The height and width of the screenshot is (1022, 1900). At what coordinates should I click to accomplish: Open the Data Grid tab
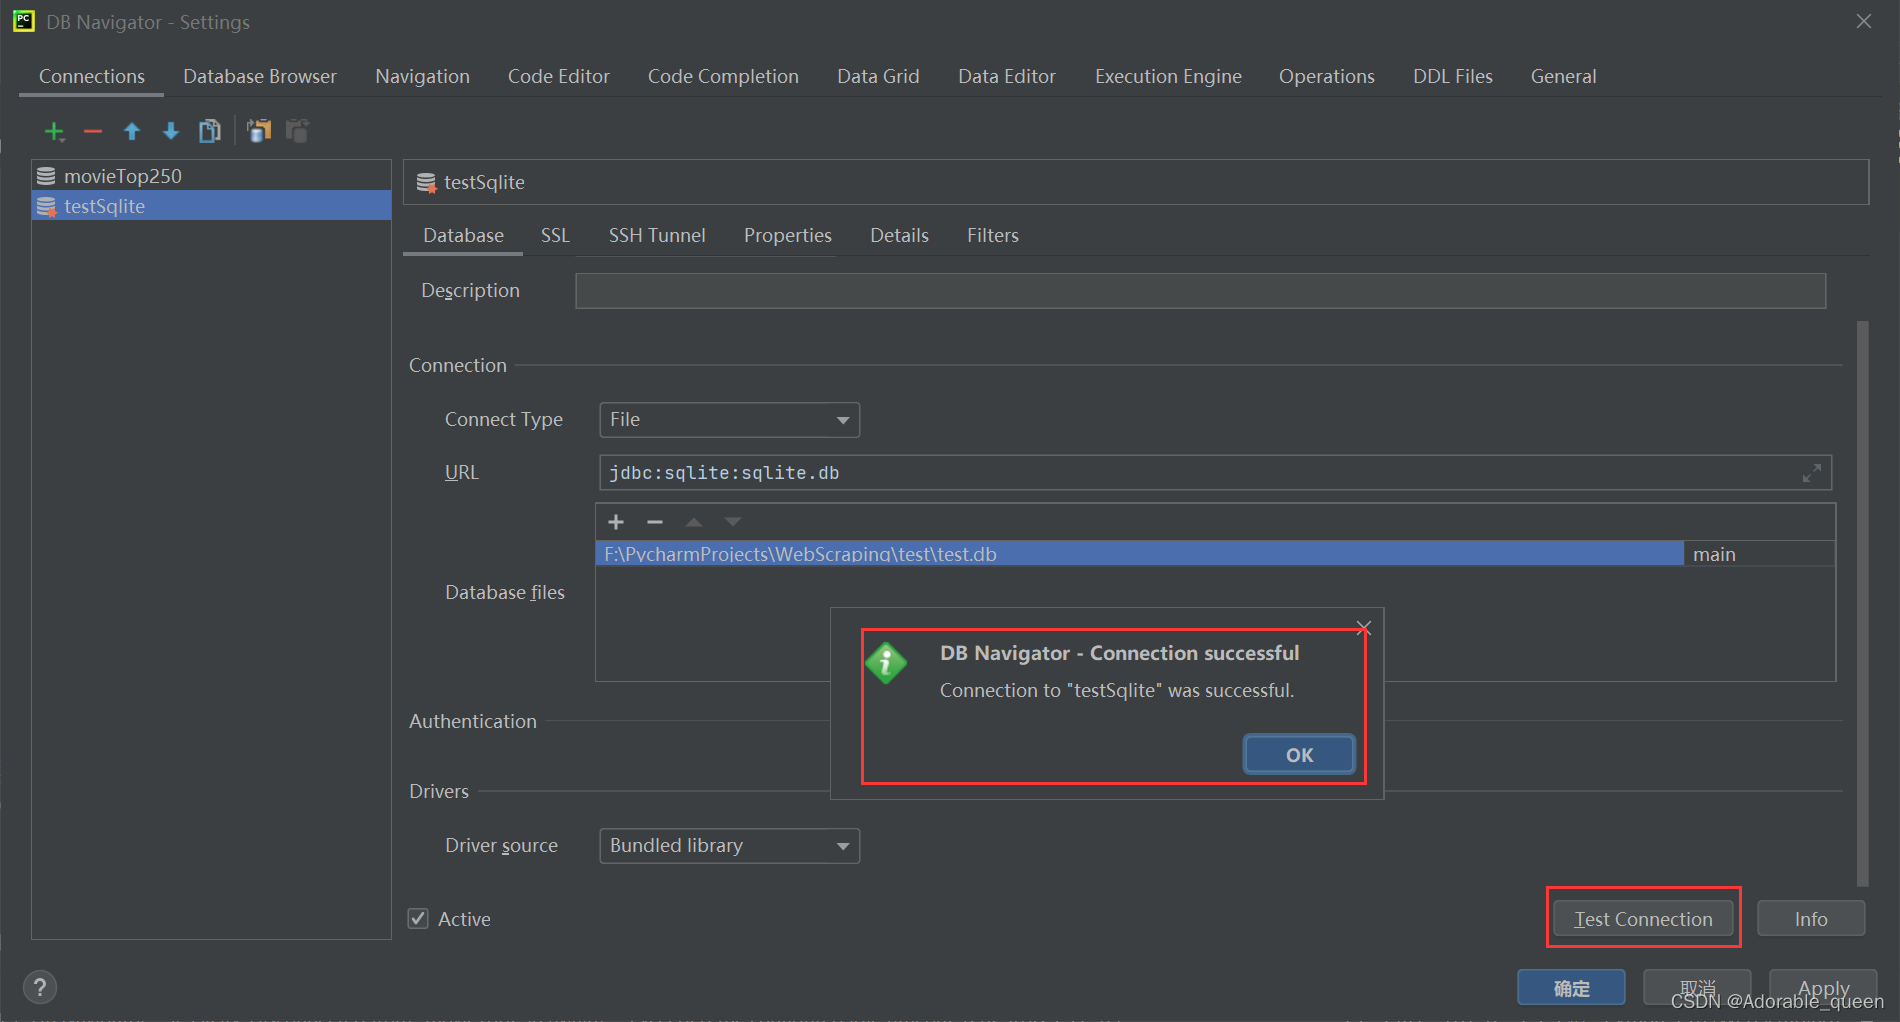pos(878,76)
